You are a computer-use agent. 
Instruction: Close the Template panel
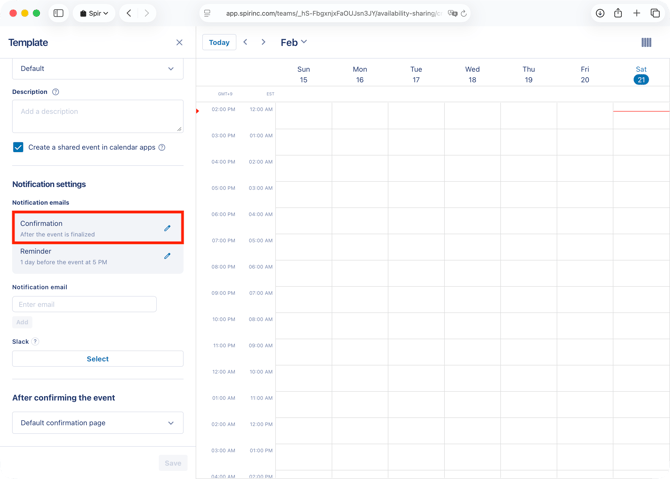pos(179,43)
